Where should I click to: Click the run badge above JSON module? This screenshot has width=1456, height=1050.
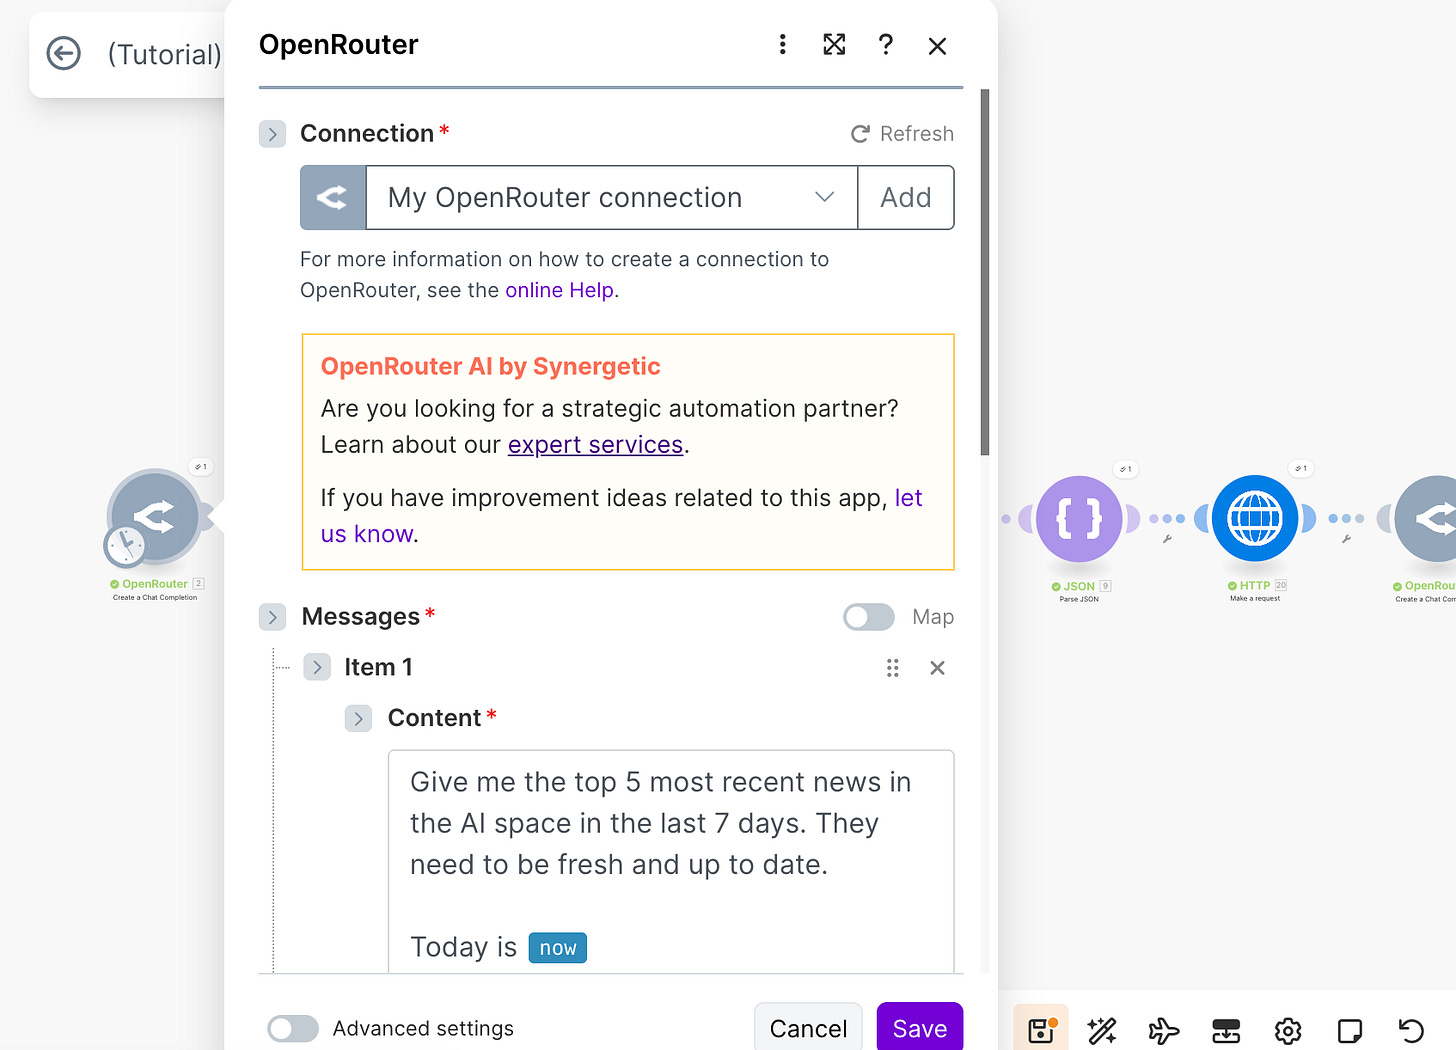[1126, 469]
